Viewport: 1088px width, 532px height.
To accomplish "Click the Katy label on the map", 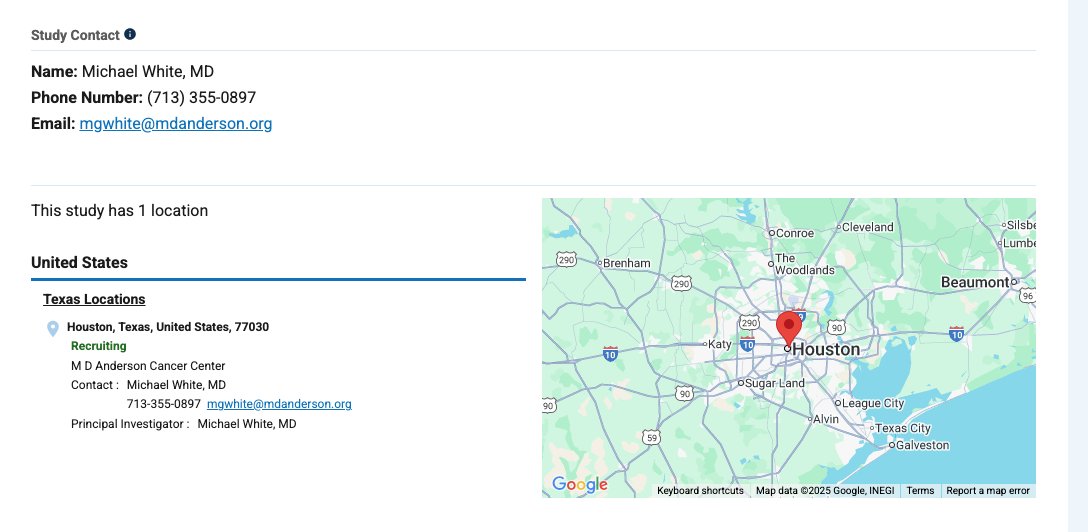I will pos(720,344).
